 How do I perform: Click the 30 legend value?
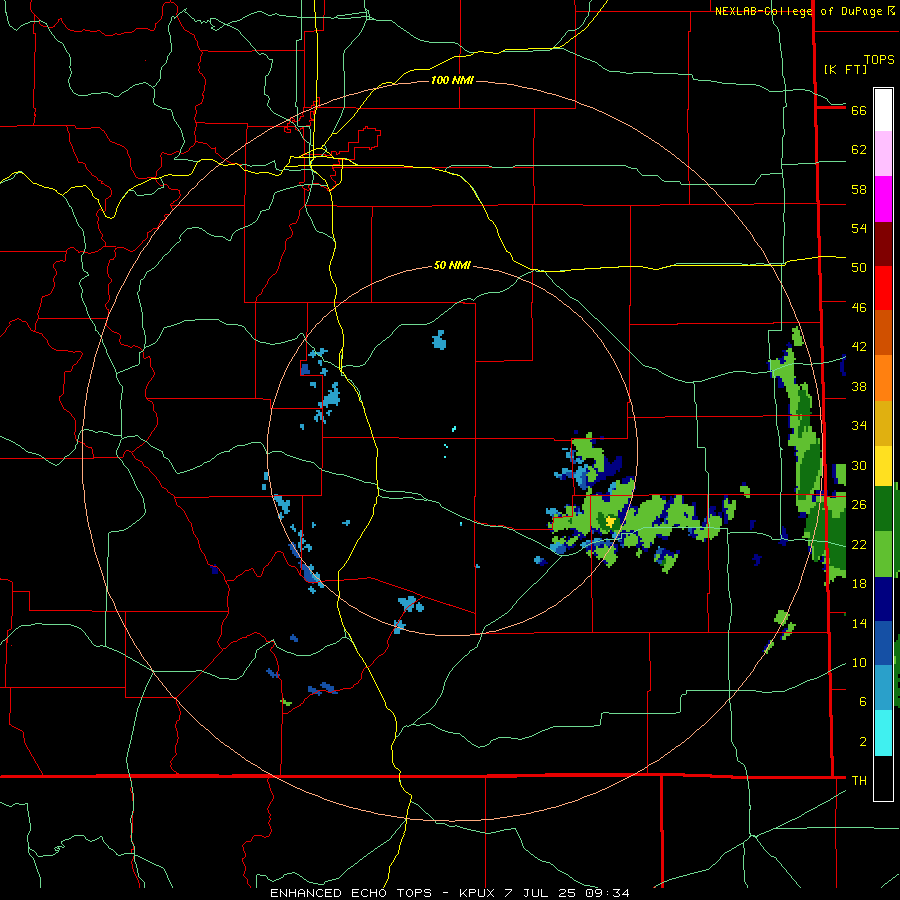[x=859, y=465]
